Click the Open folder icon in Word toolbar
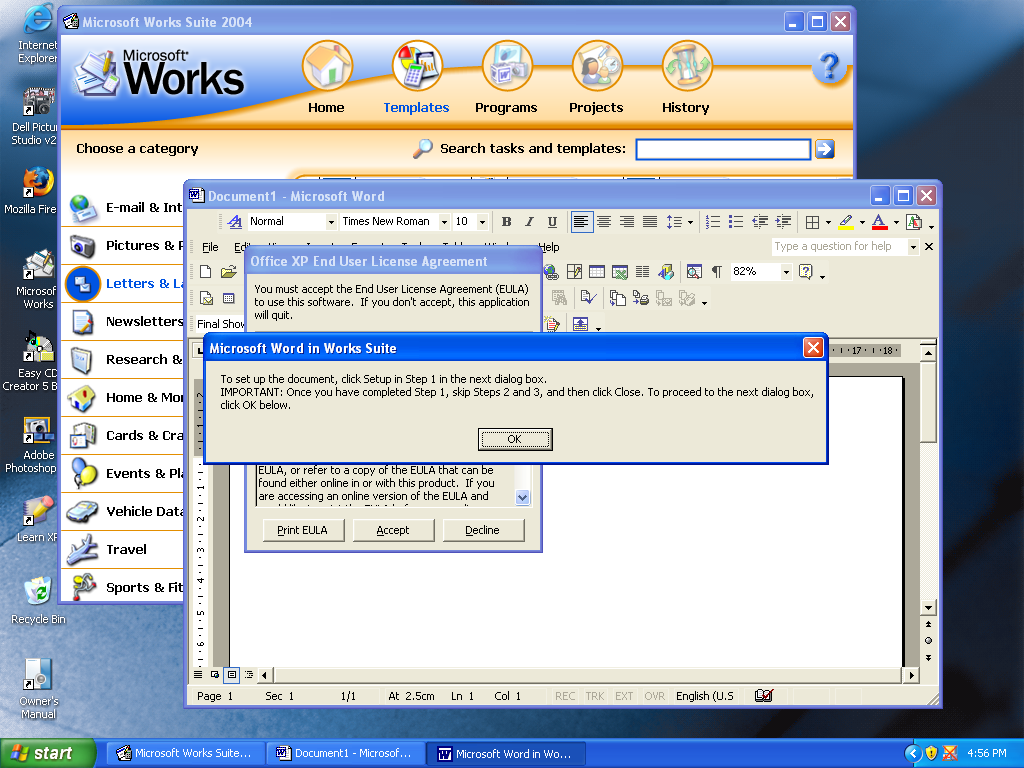Viewport: 1024px width, 768px height. 228,272
